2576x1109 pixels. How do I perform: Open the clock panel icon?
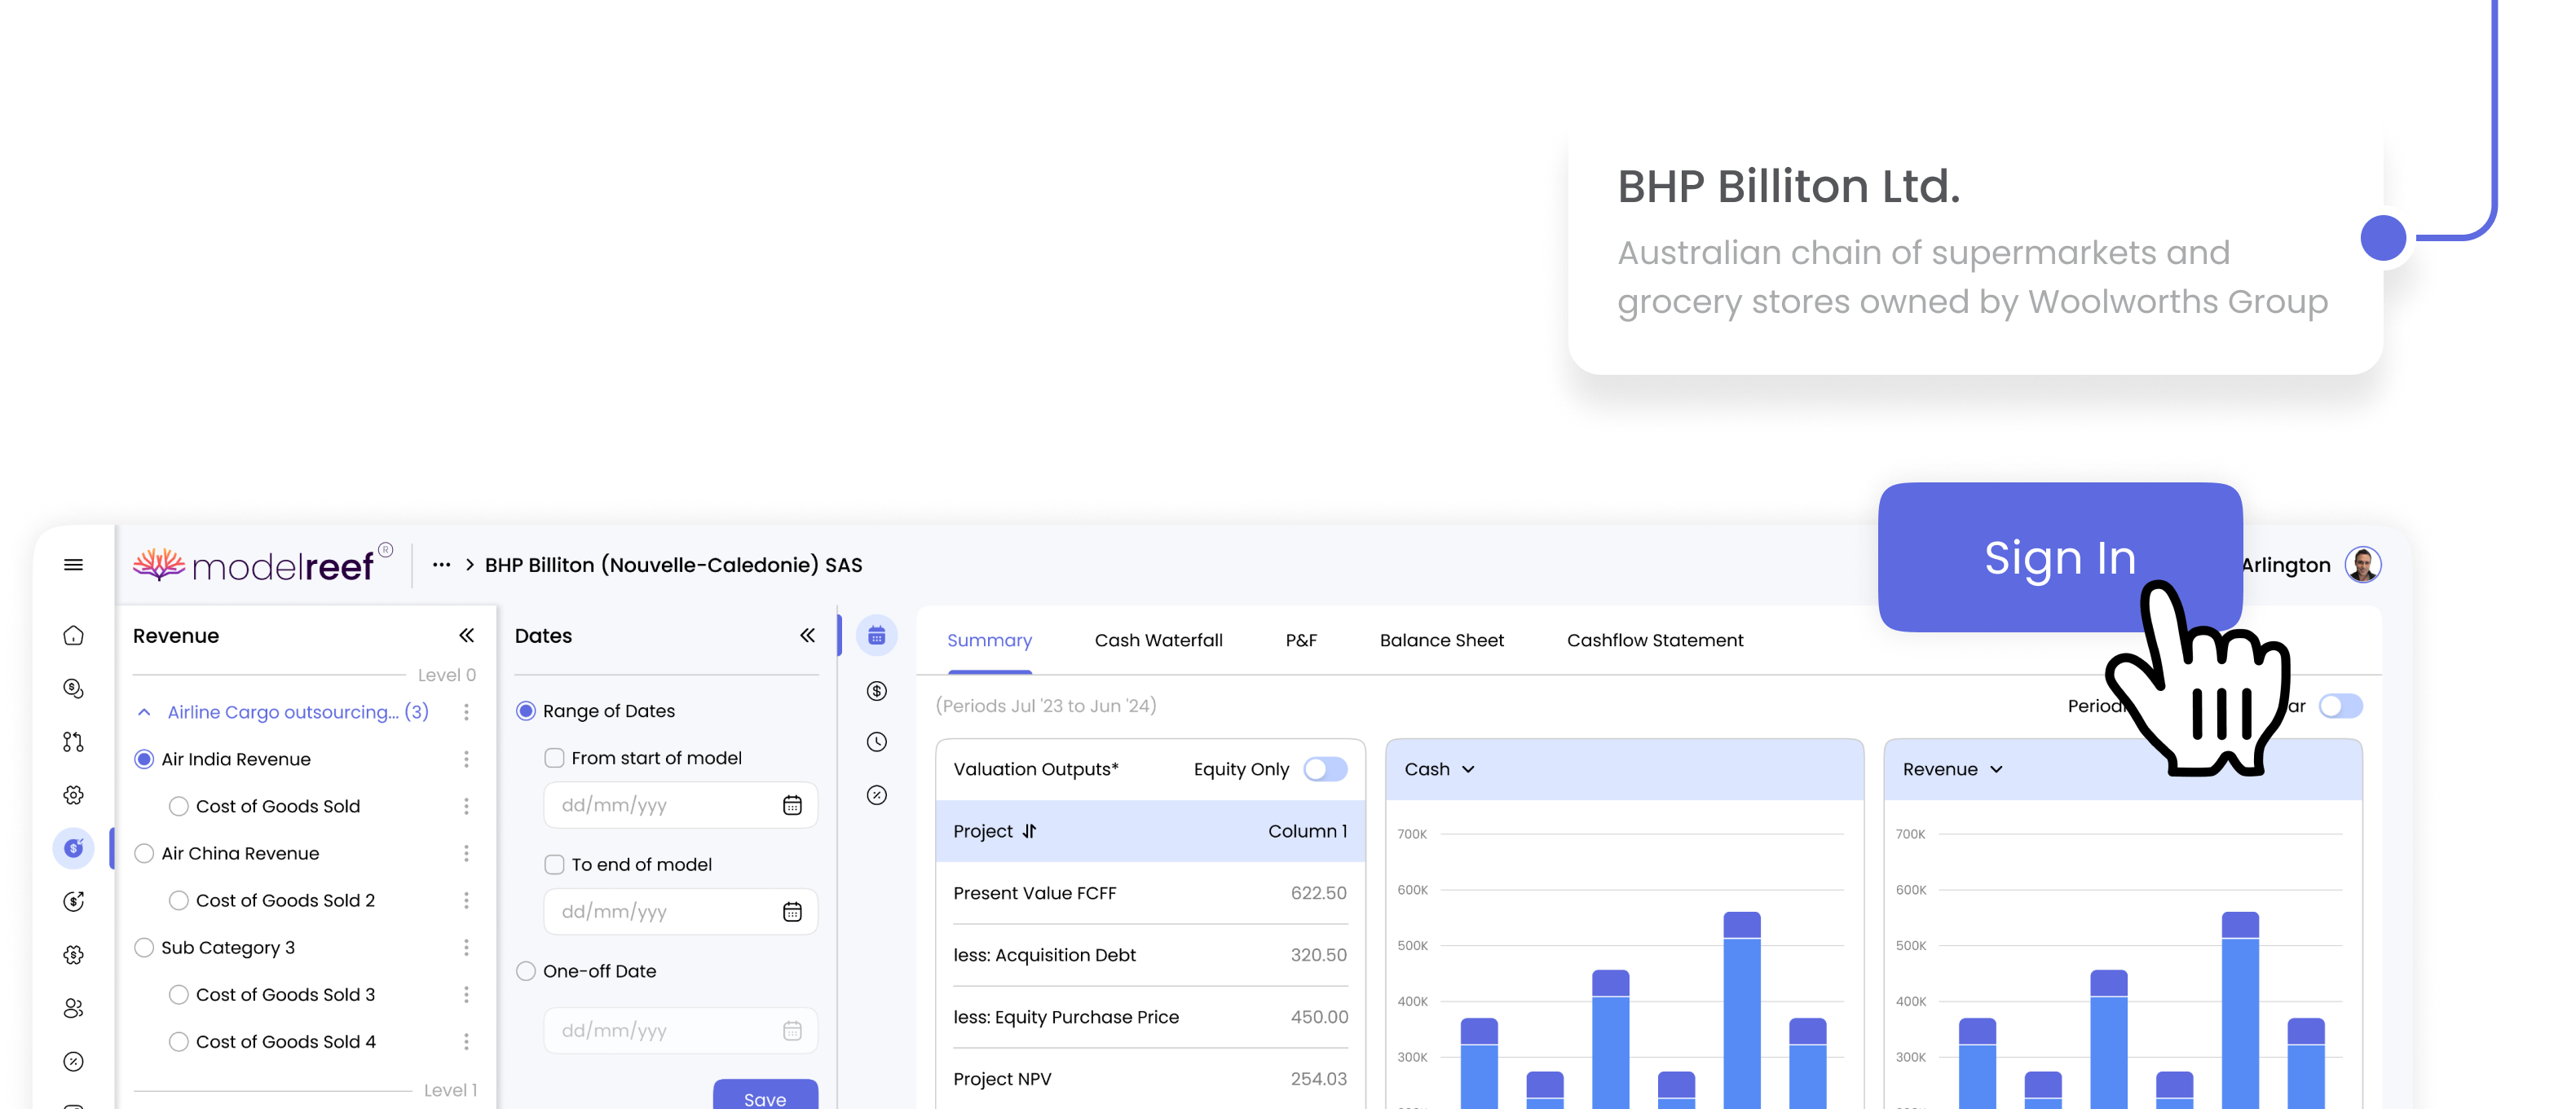pos(877,742)
